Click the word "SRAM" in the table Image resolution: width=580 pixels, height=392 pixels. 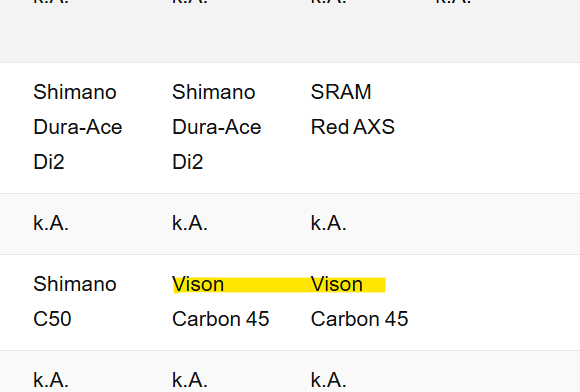click(x=341, y=92)
